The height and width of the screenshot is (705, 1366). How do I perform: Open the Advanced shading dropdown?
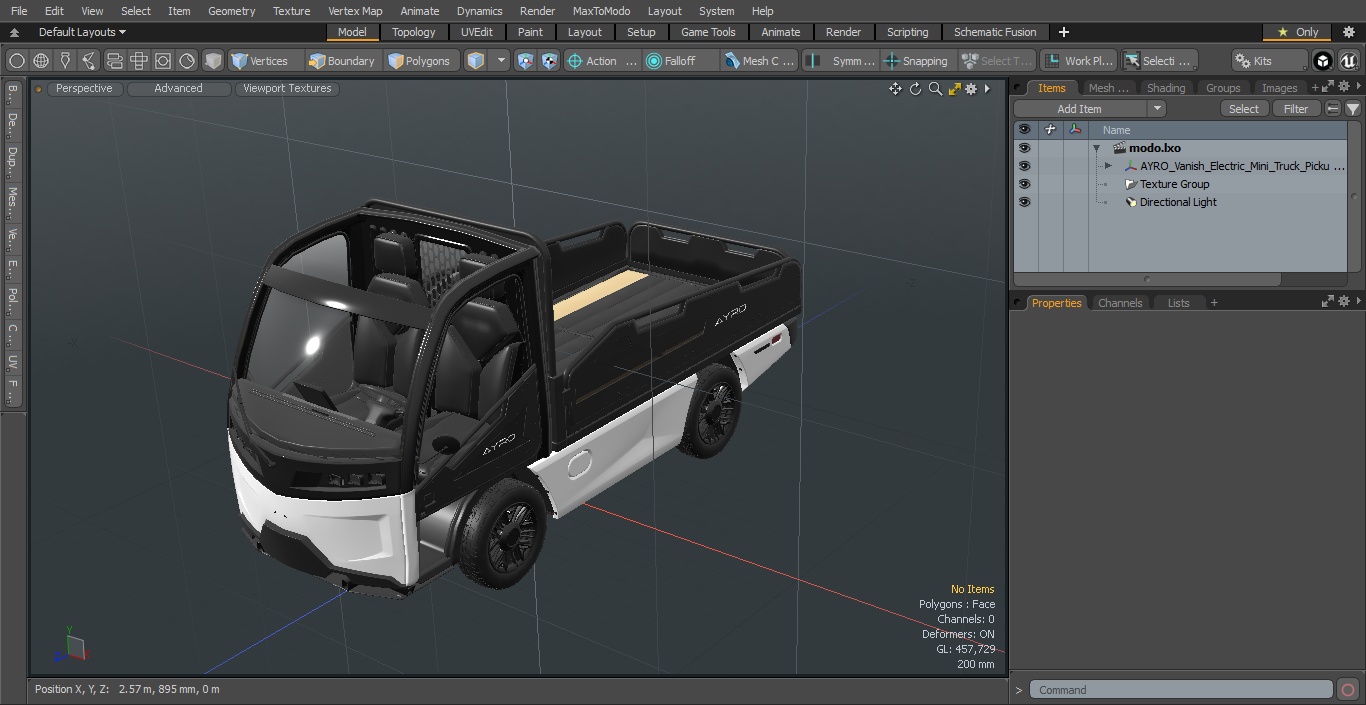click(178, 88)
